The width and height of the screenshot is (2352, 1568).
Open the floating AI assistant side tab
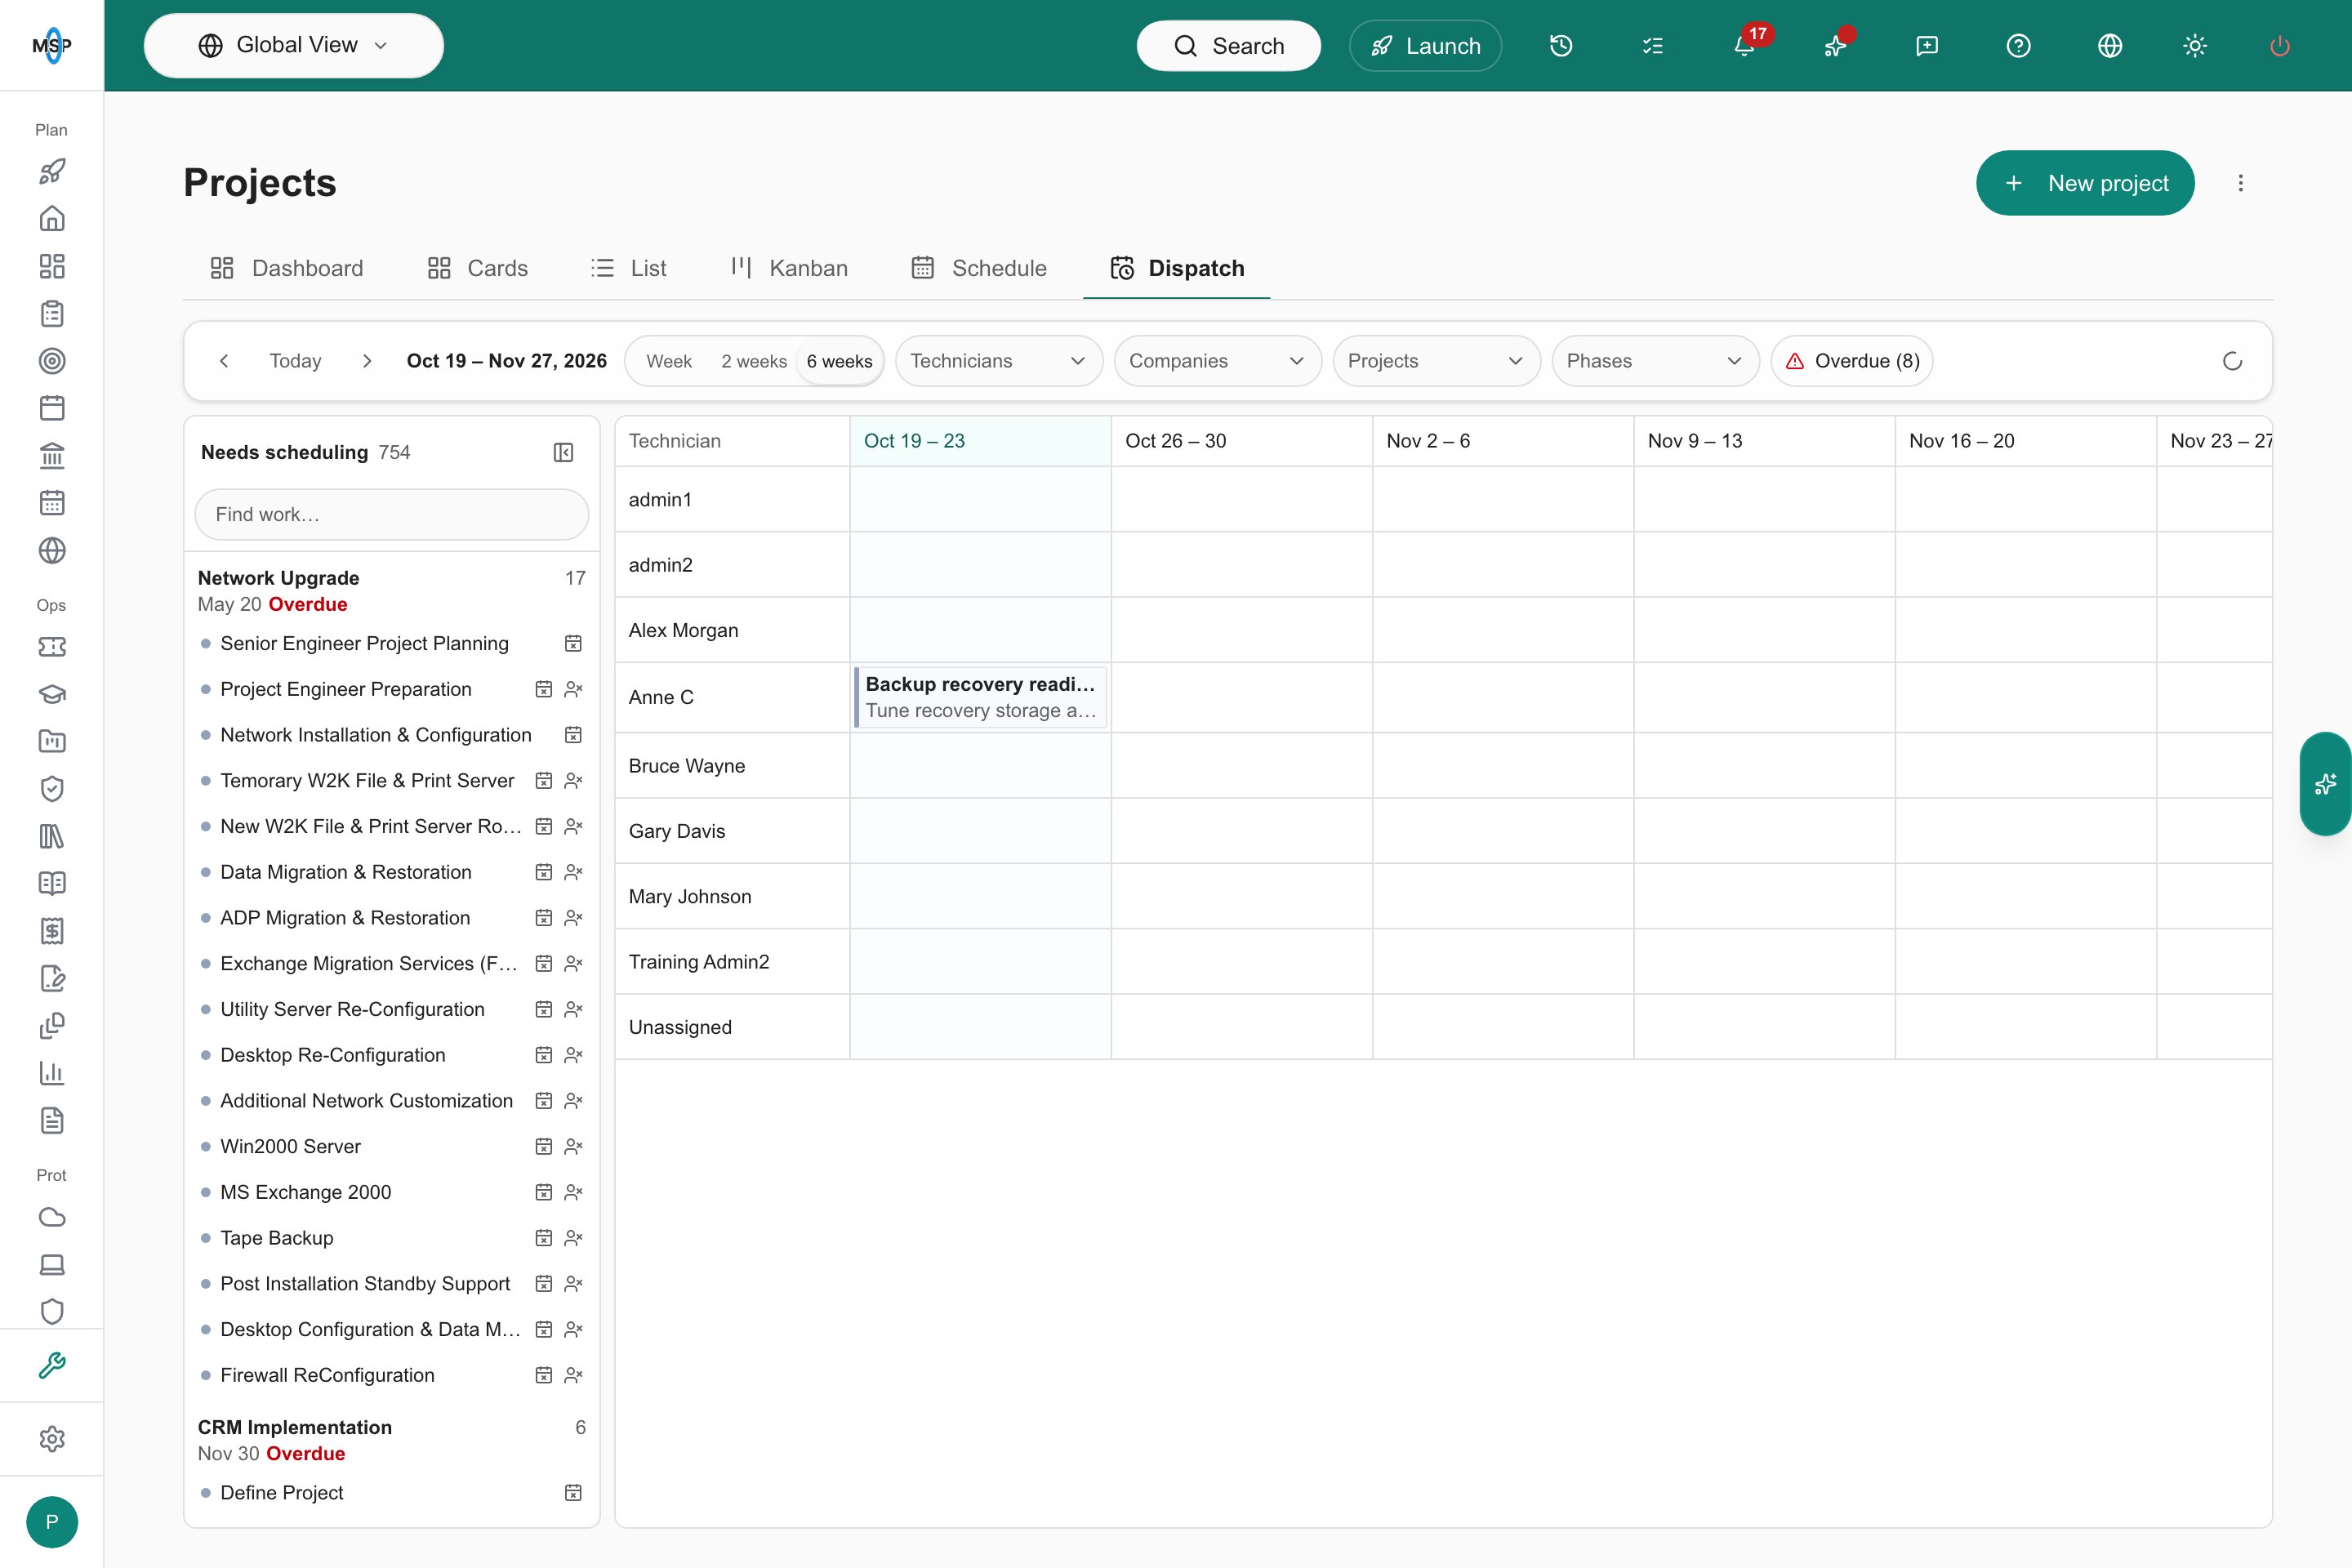[x=2326, y=784]
